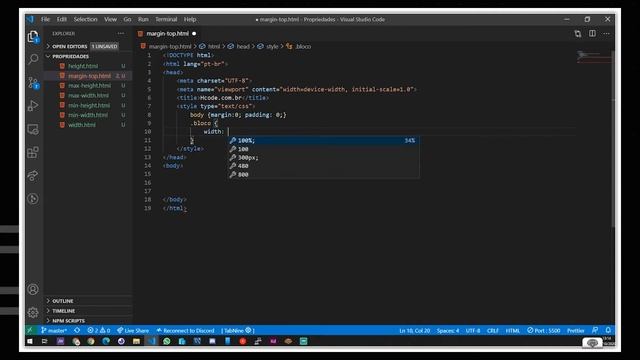Click the feedback icon in status bar
The image size is (640, 360).
click(x=595, y=330)
